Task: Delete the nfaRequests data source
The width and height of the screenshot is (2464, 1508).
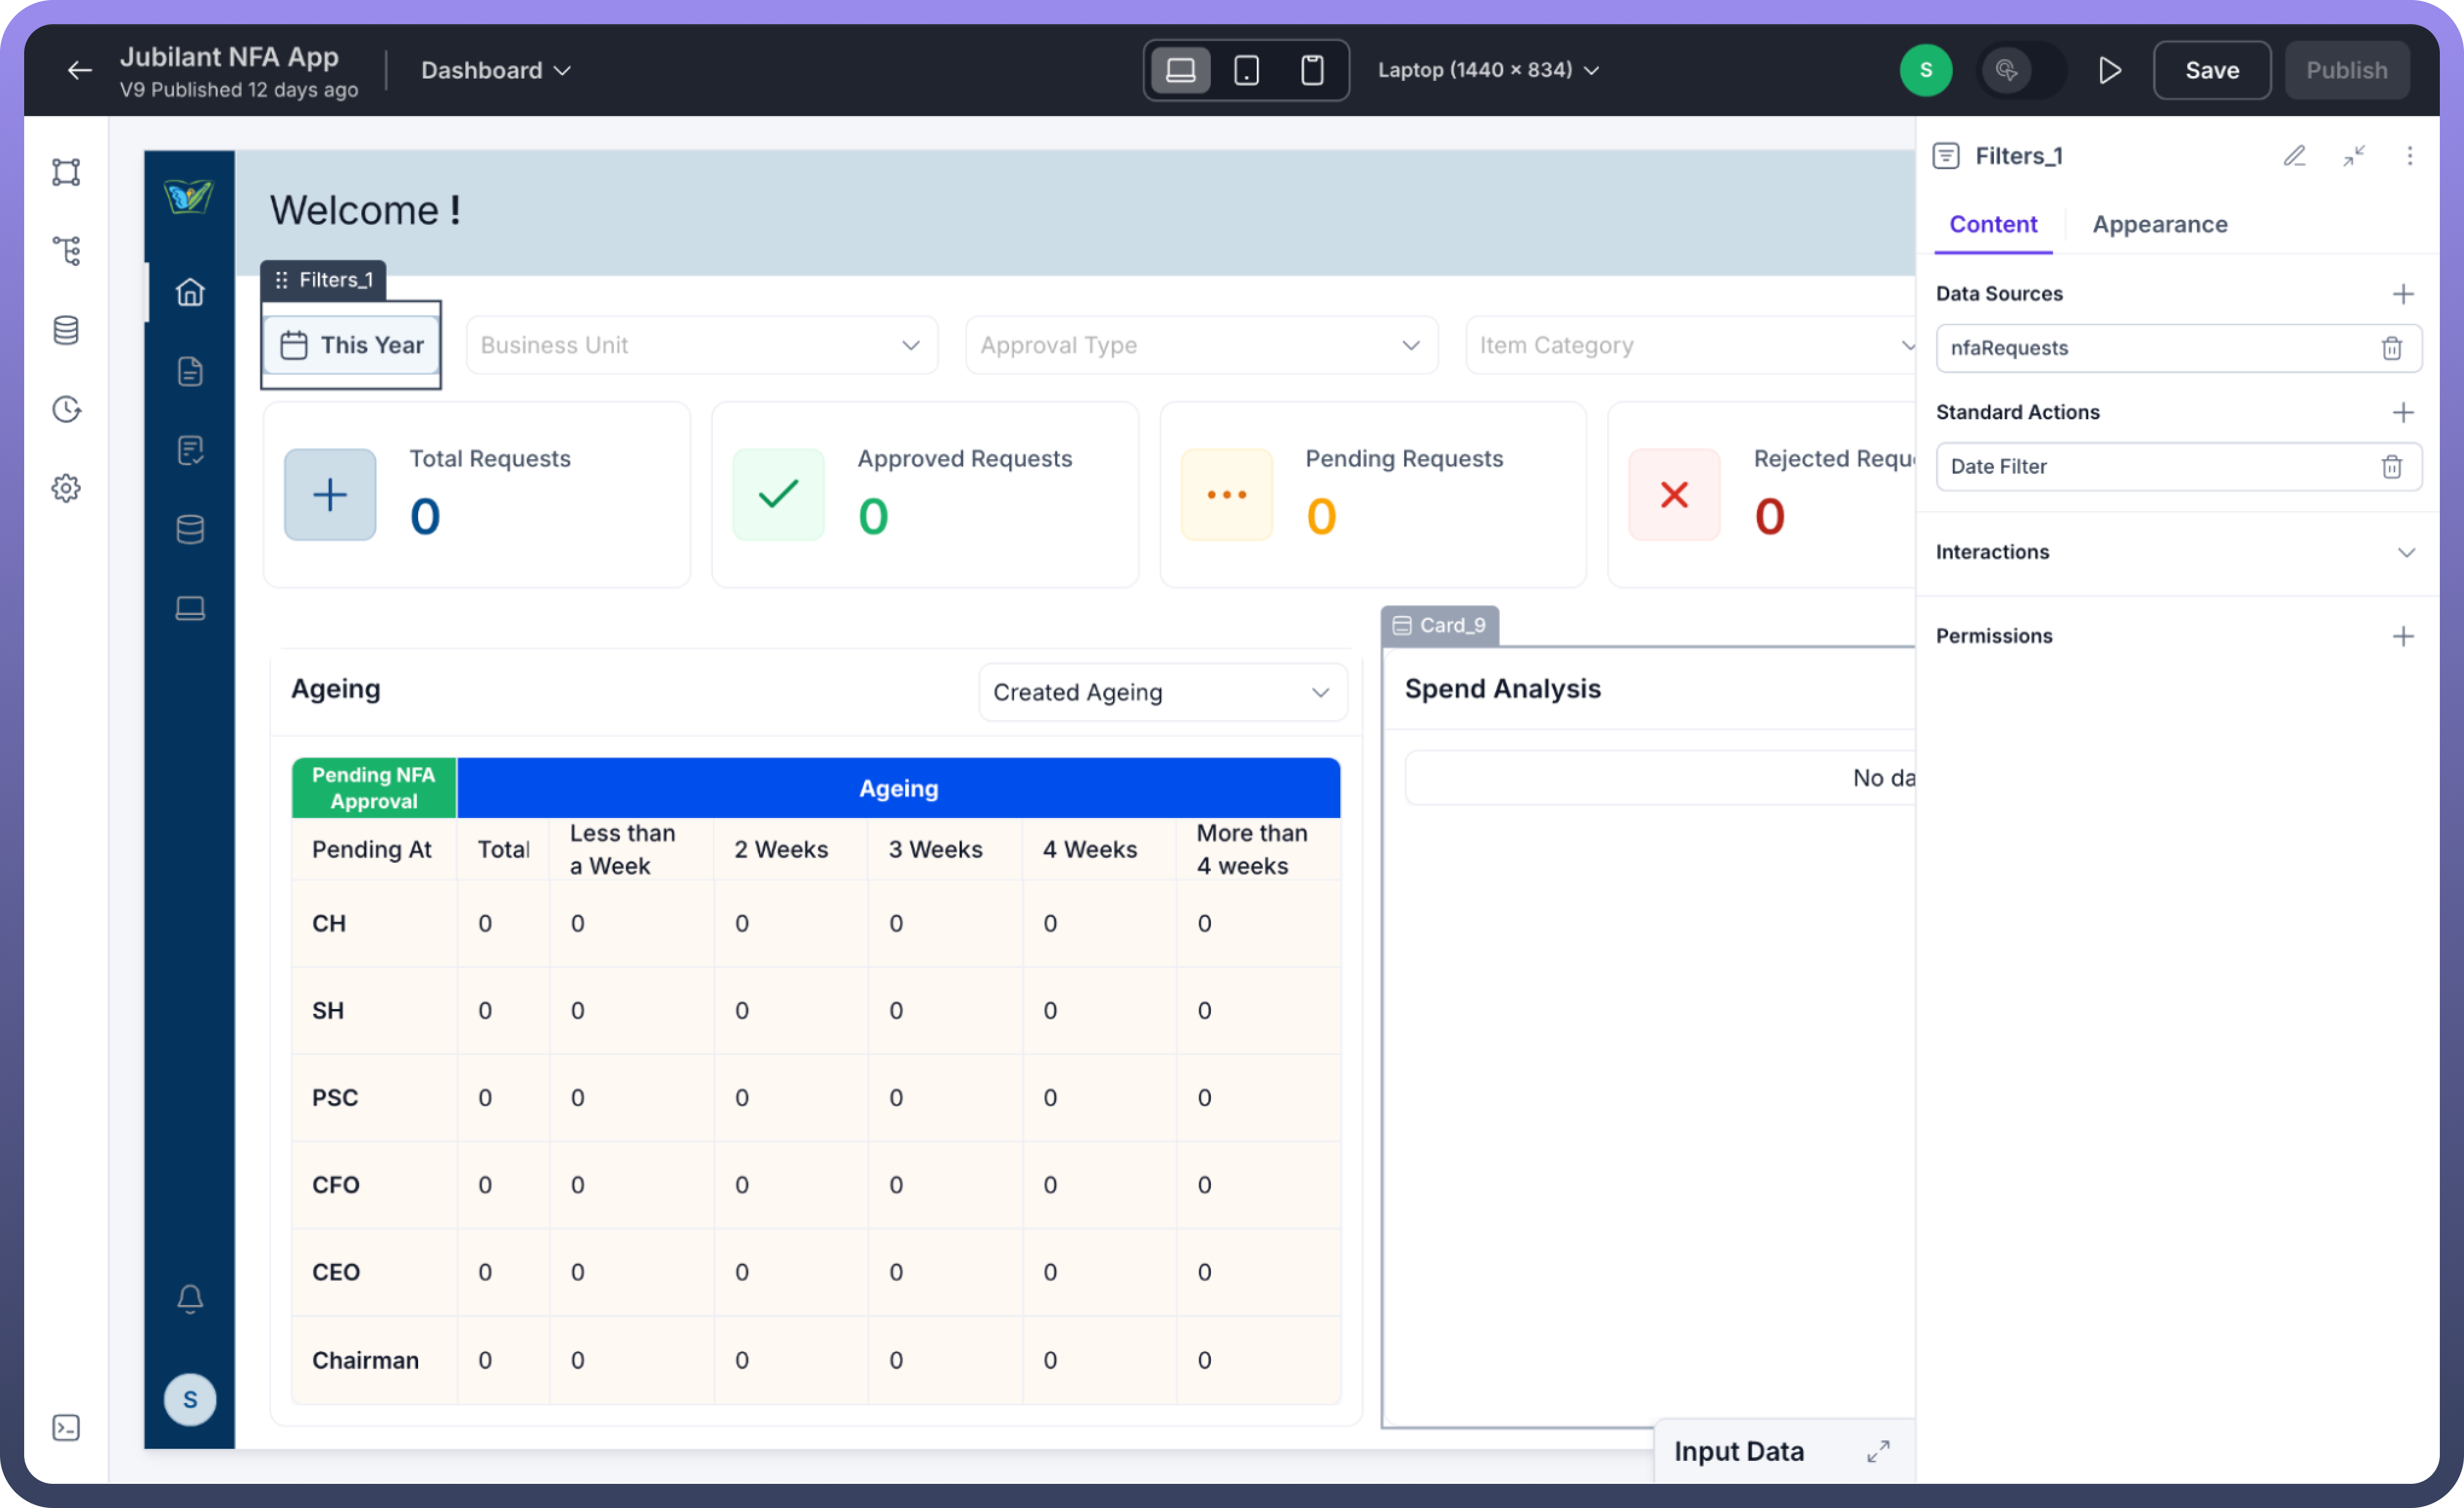Action: pos(2391,348)
